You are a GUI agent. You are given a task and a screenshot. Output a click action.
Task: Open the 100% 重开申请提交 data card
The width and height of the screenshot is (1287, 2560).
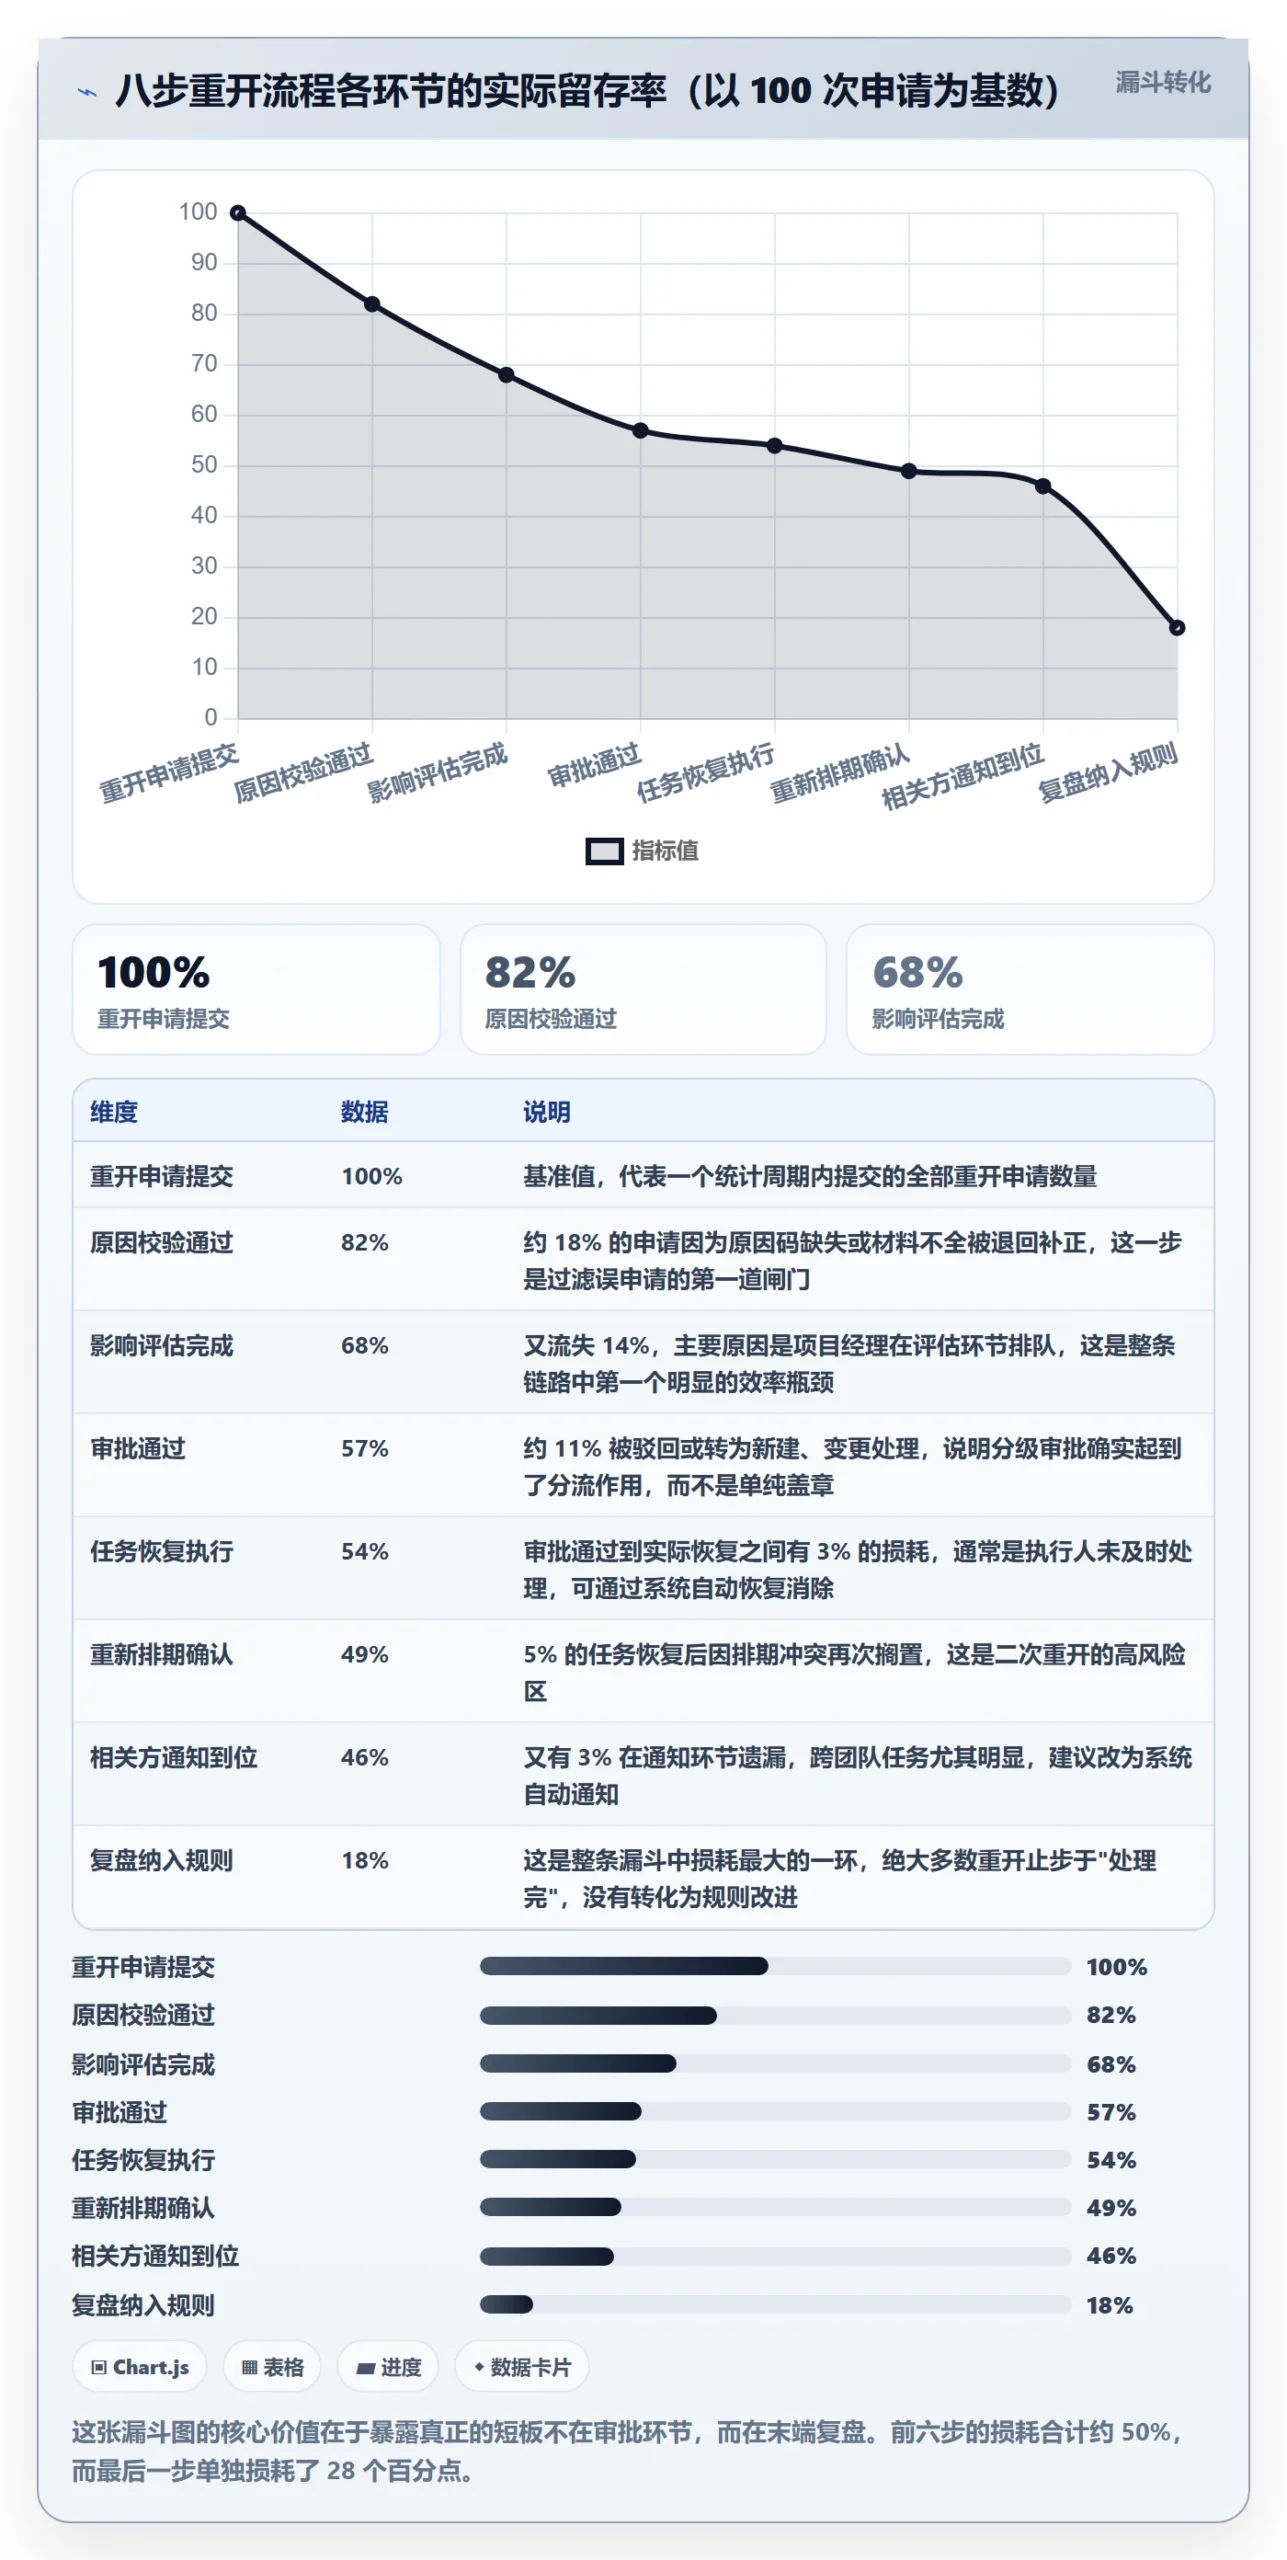pos(256,989)
